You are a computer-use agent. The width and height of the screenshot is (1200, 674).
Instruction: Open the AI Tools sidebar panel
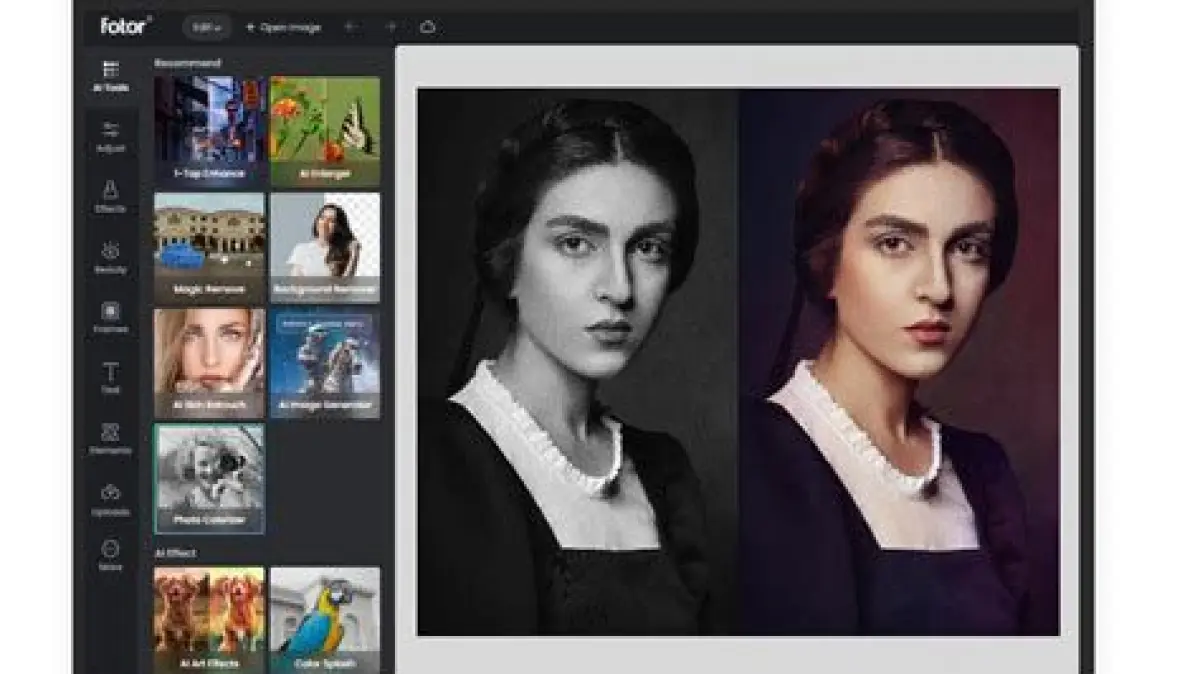pos(110,75)
